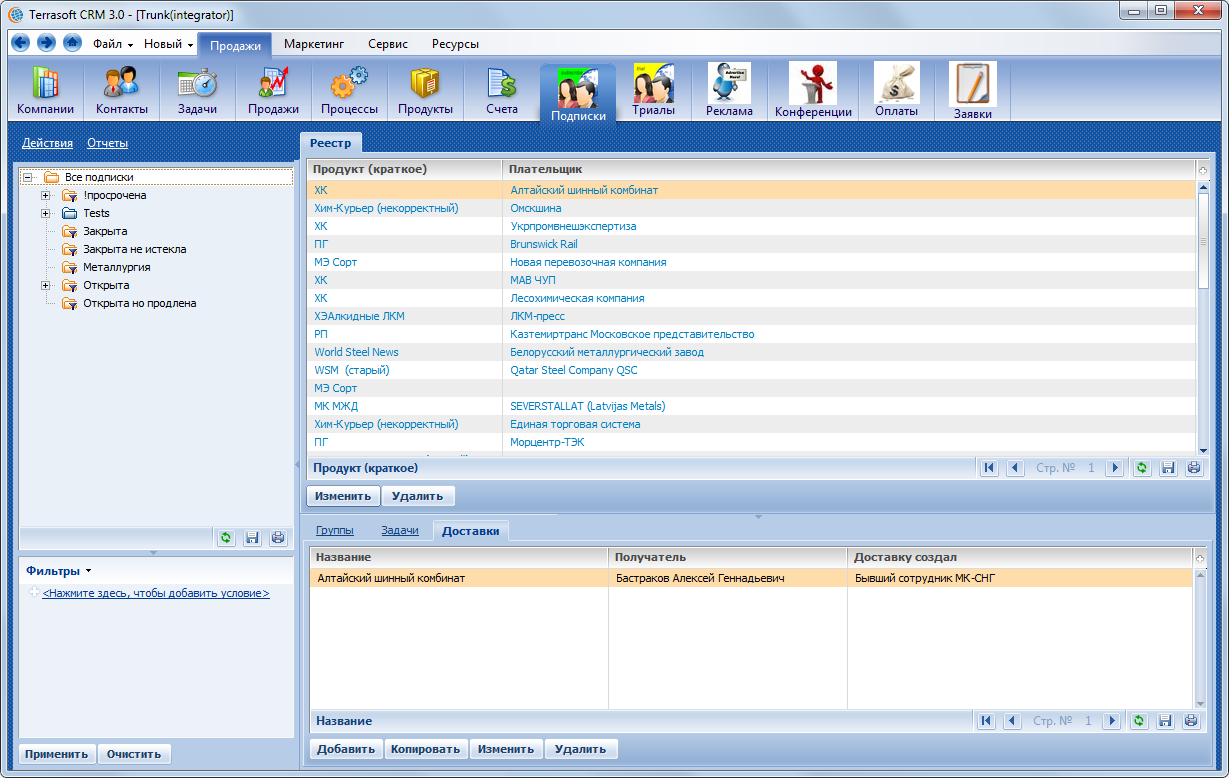Open the Маркетинг menu

(x=314, y=44)
